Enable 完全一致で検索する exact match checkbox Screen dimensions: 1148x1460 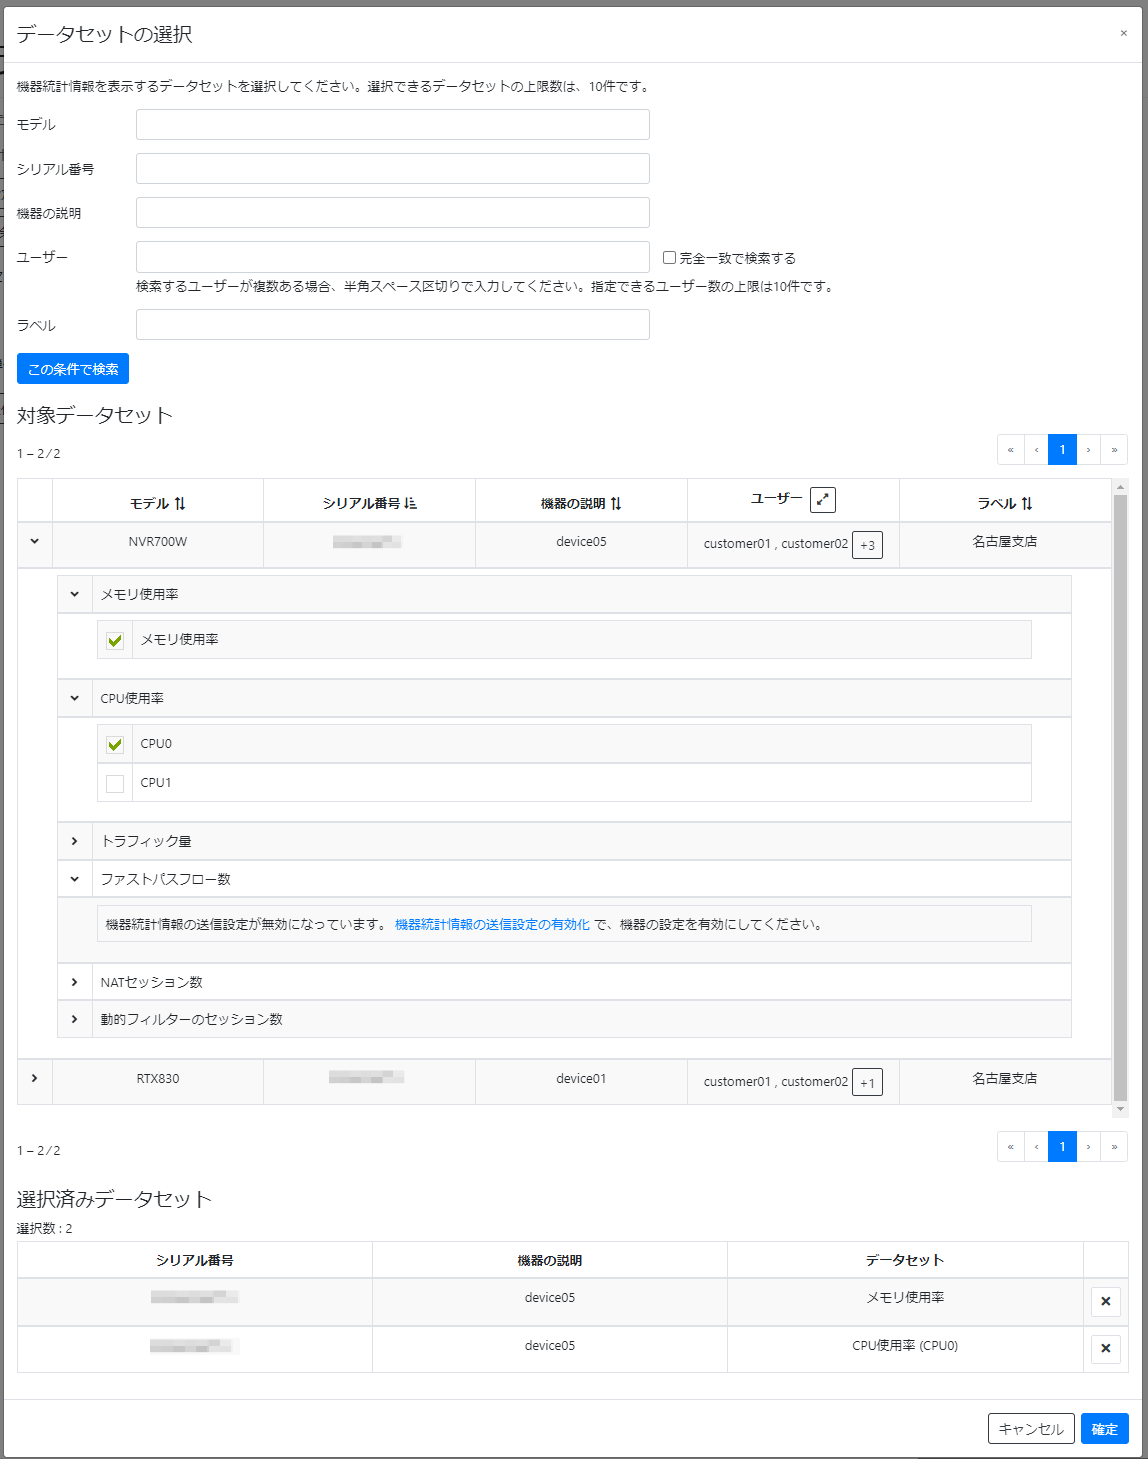tap(669, 257)
